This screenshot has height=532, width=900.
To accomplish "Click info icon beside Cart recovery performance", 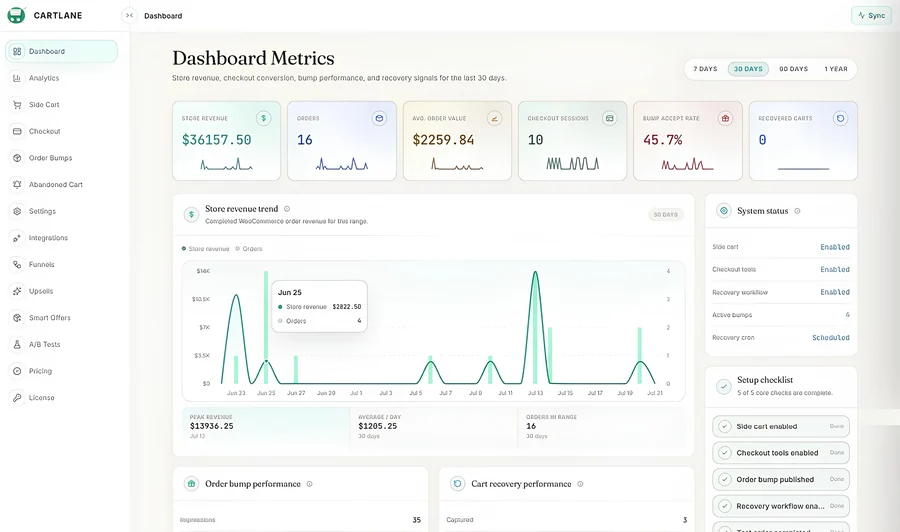I will coord(580,484).
